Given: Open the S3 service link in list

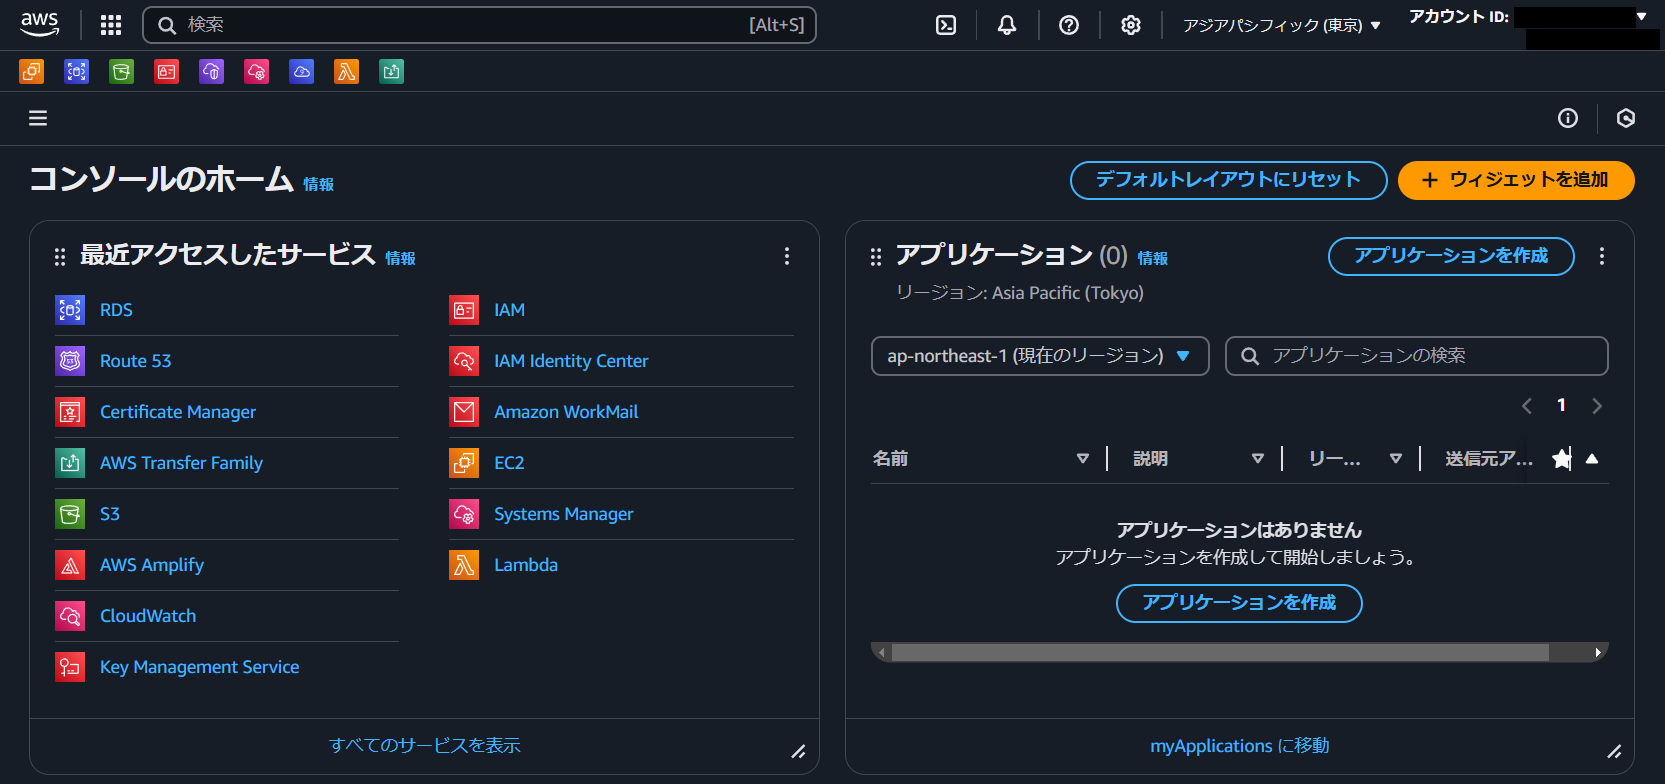Looking at the screenshot, I should click(x=110, y=514).
